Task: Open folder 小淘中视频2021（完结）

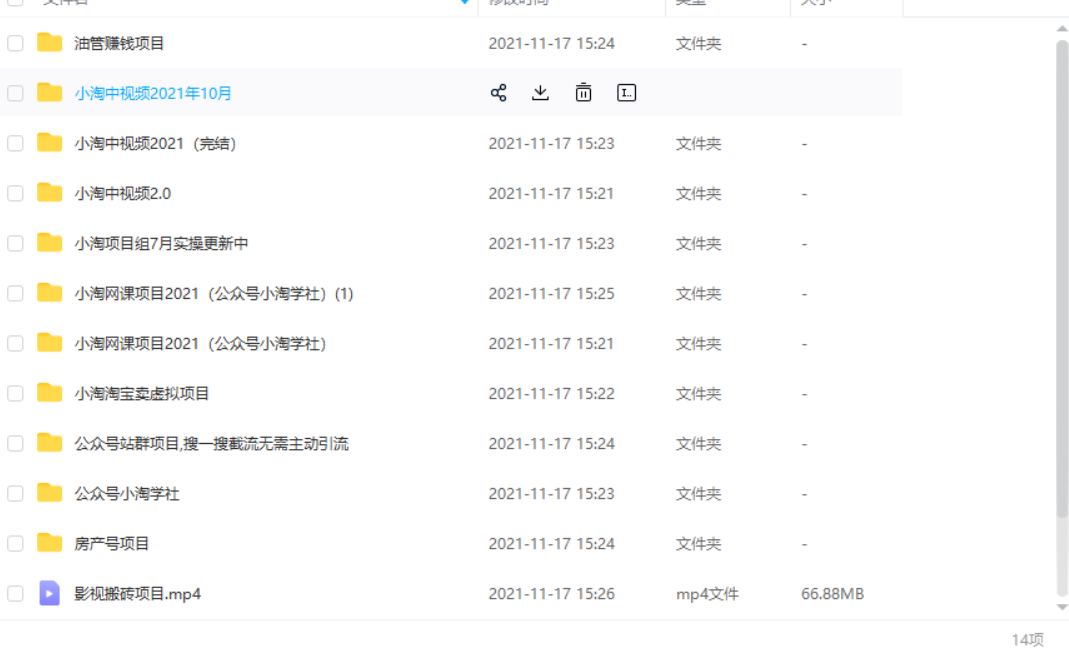Action: click(x=155, y=144)
